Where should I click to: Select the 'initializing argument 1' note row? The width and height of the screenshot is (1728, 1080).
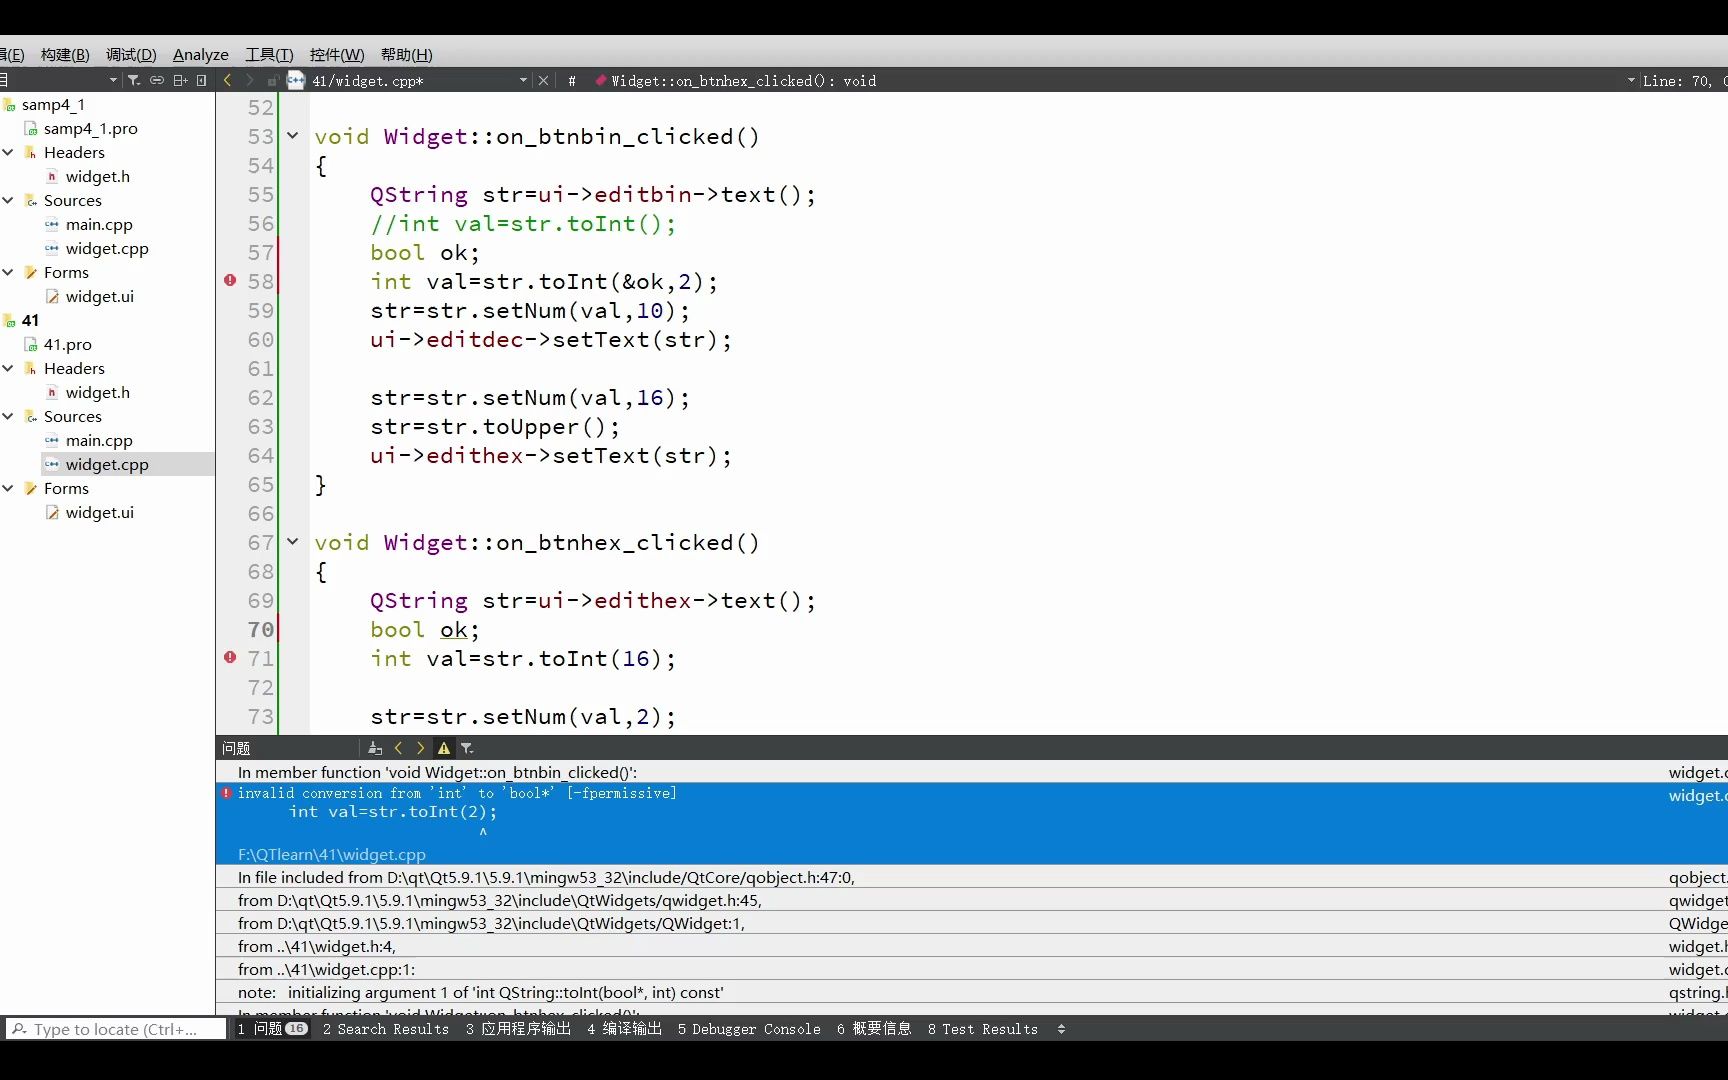coord(972,992)
